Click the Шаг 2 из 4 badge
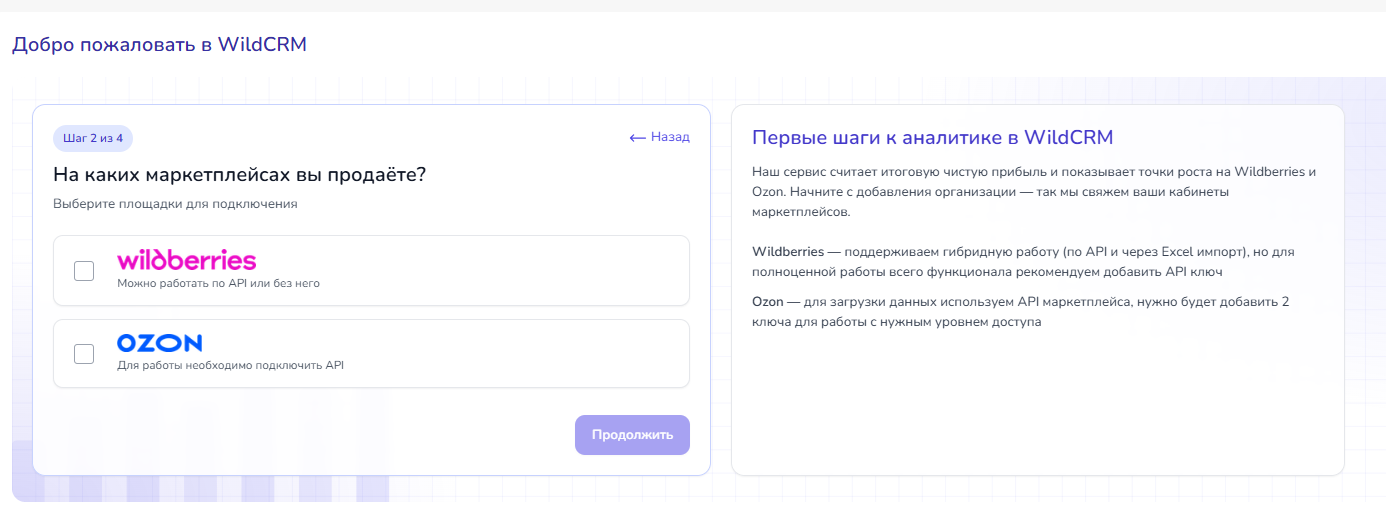Image resolution: width=1386 pixels, height=521 pixels. [x=93, y=138]
